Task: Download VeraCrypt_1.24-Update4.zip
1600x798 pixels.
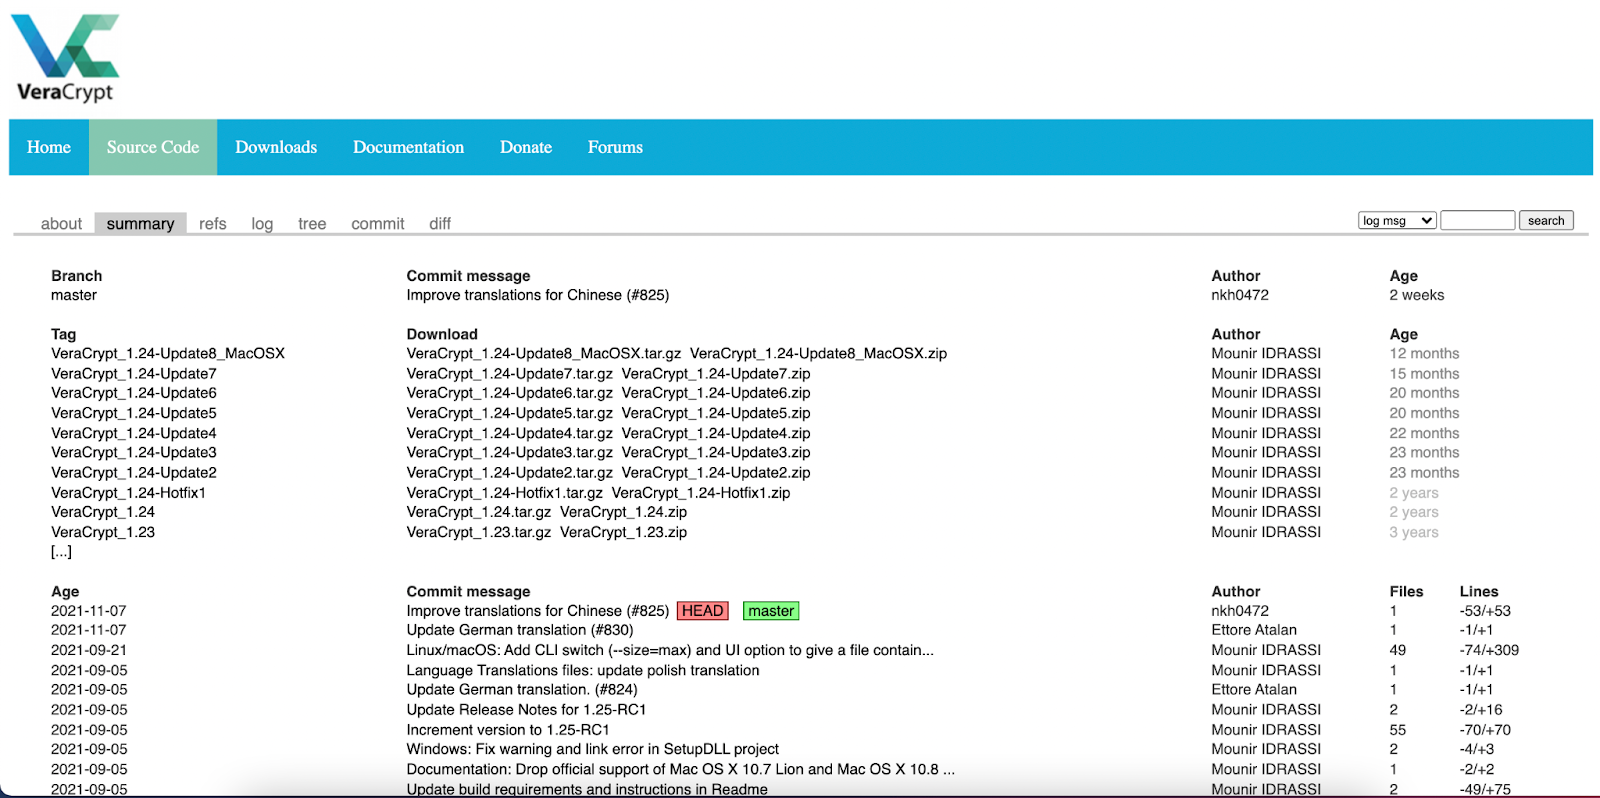Action: [x=716, y=433]
